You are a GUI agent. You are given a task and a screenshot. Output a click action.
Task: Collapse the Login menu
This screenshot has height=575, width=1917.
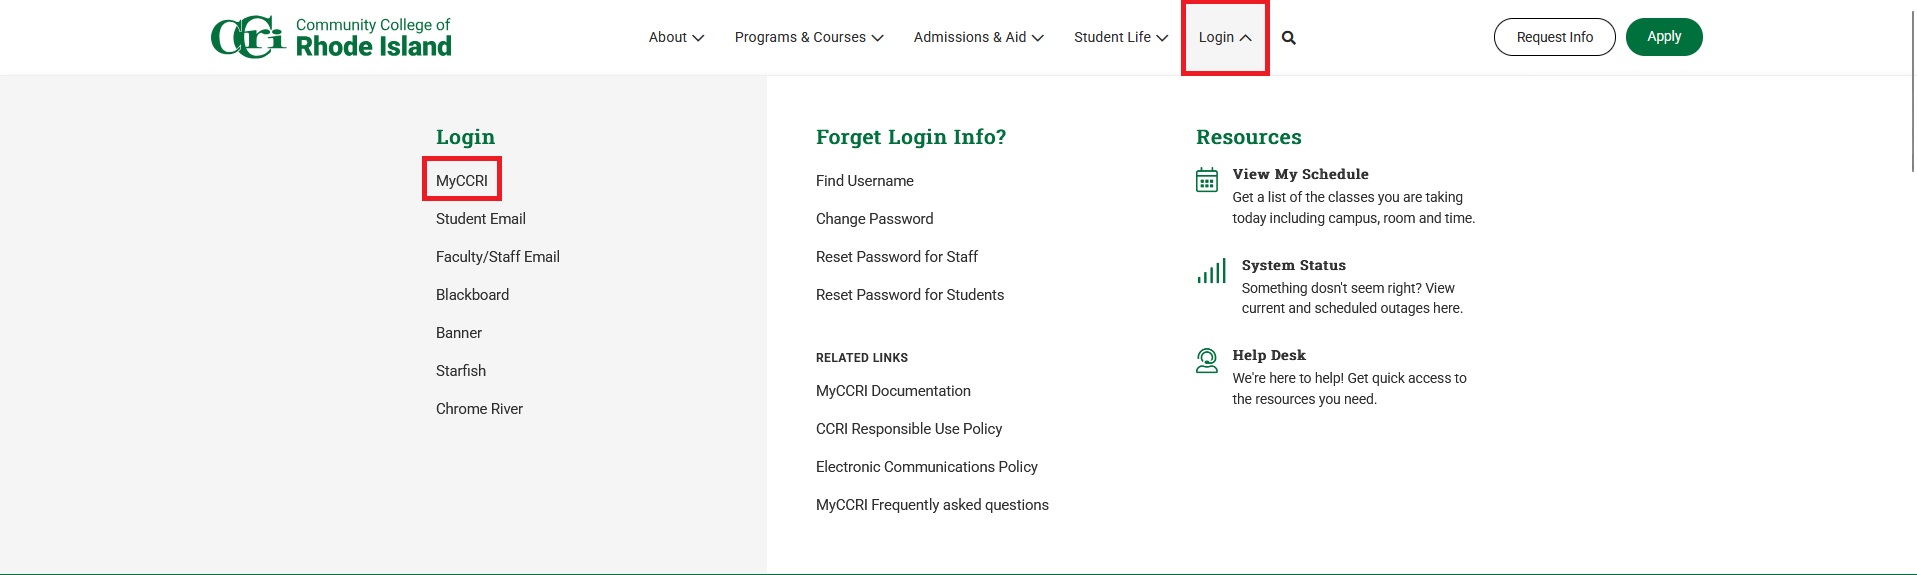click(1224, 38)
